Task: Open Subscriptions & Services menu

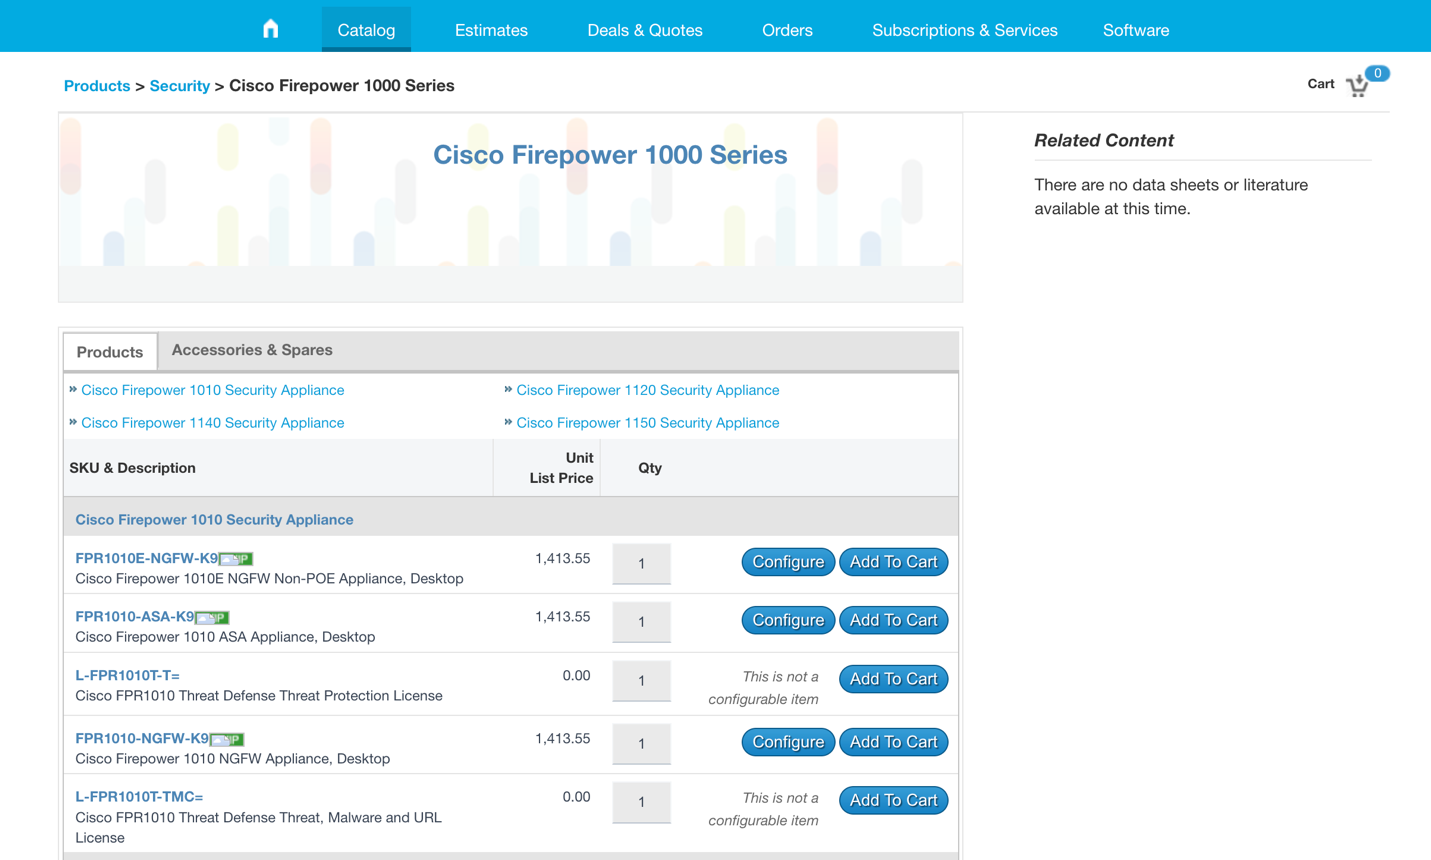Action: coord(965,30)
